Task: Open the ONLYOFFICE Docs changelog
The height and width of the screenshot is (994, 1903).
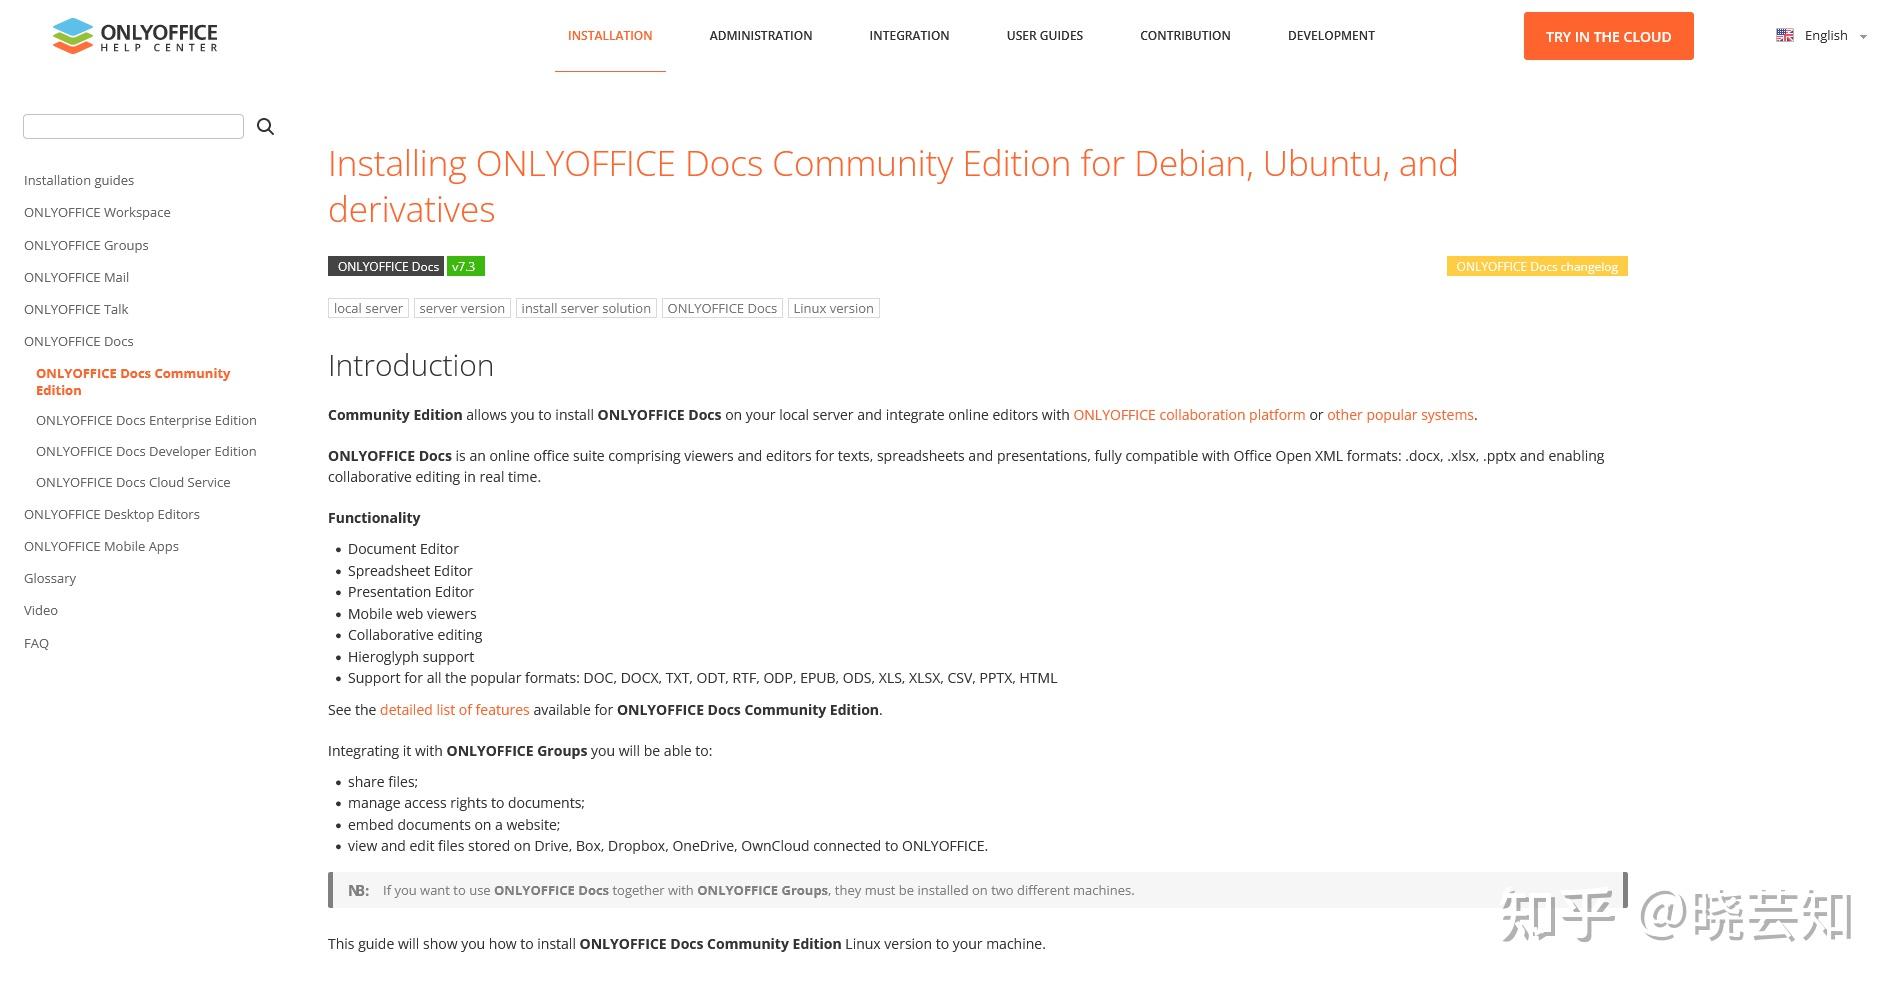Action: coord(1537,266)
